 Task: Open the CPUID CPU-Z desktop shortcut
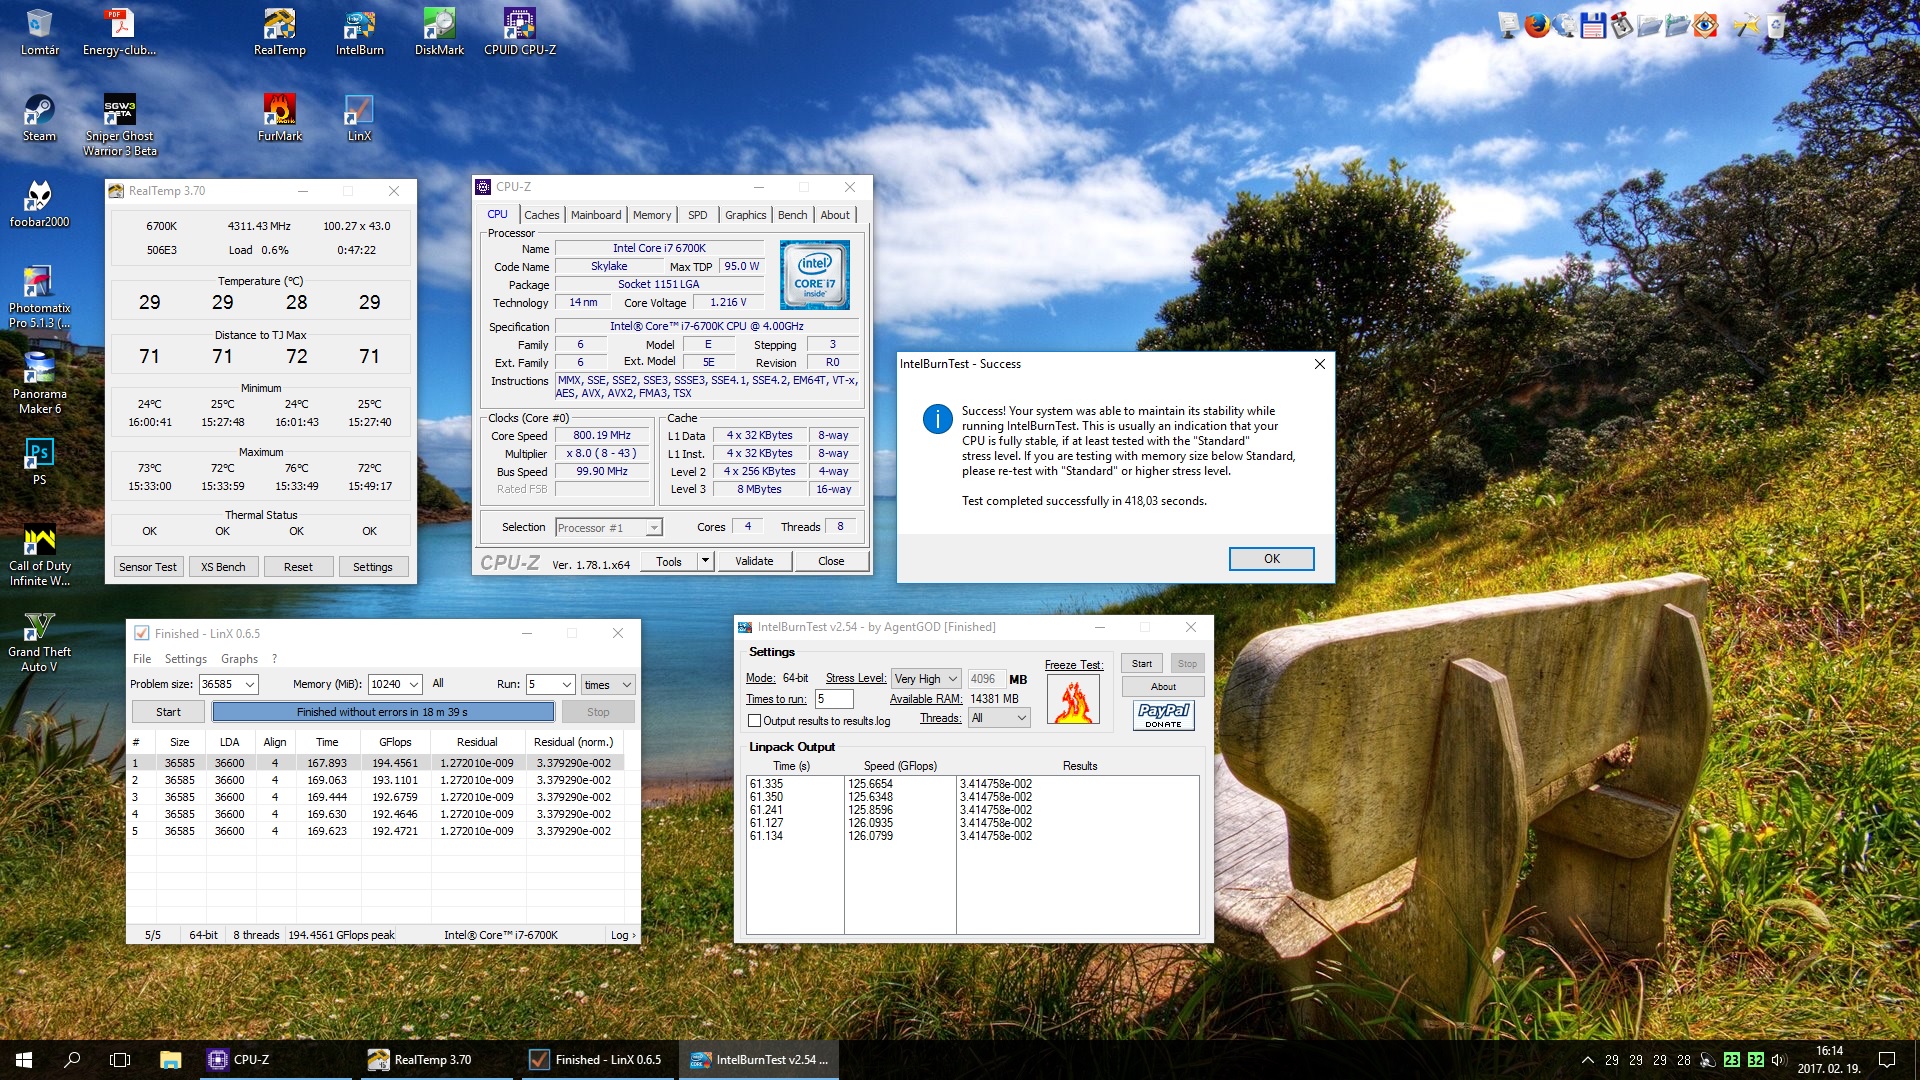[x=520, y=32]
